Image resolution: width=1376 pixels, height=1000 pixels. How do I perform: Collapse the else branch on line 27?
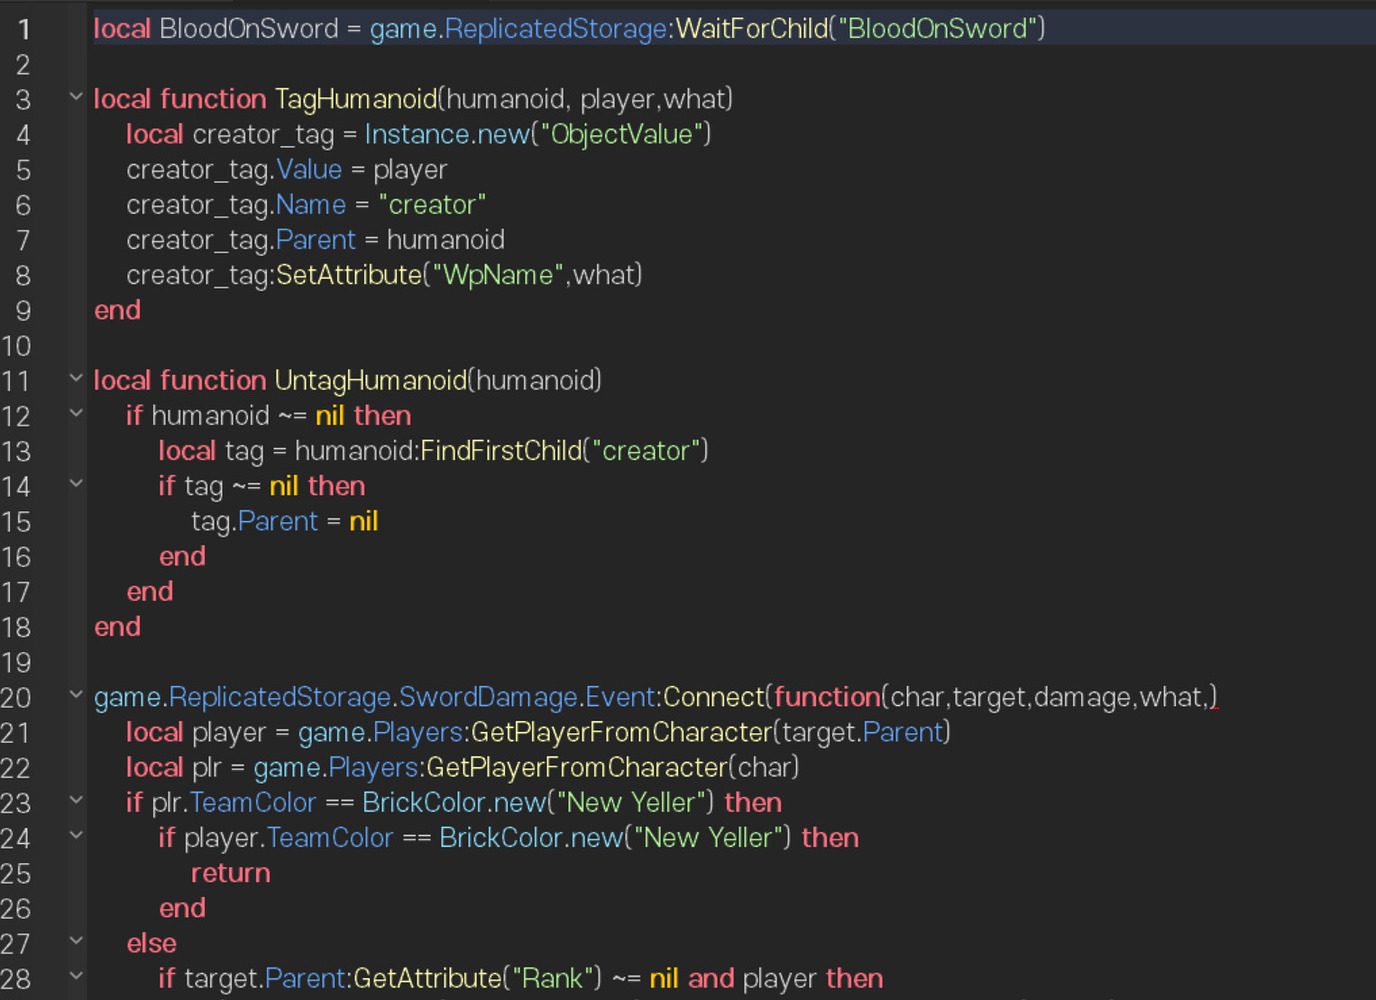(76, 941)
